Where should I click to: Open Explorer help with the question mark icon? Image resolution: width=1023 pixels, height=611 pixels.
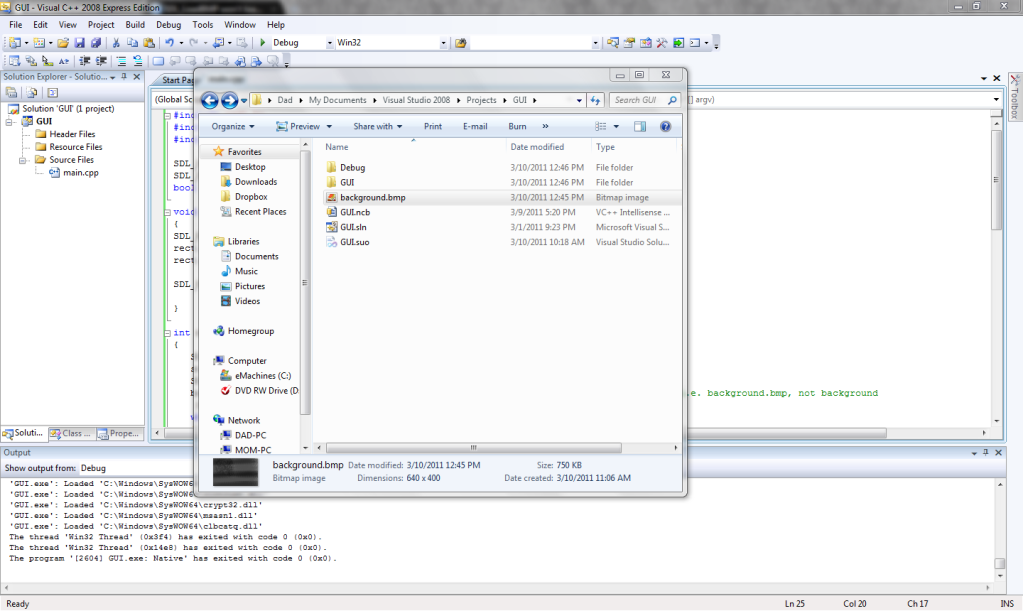(665, 127)
